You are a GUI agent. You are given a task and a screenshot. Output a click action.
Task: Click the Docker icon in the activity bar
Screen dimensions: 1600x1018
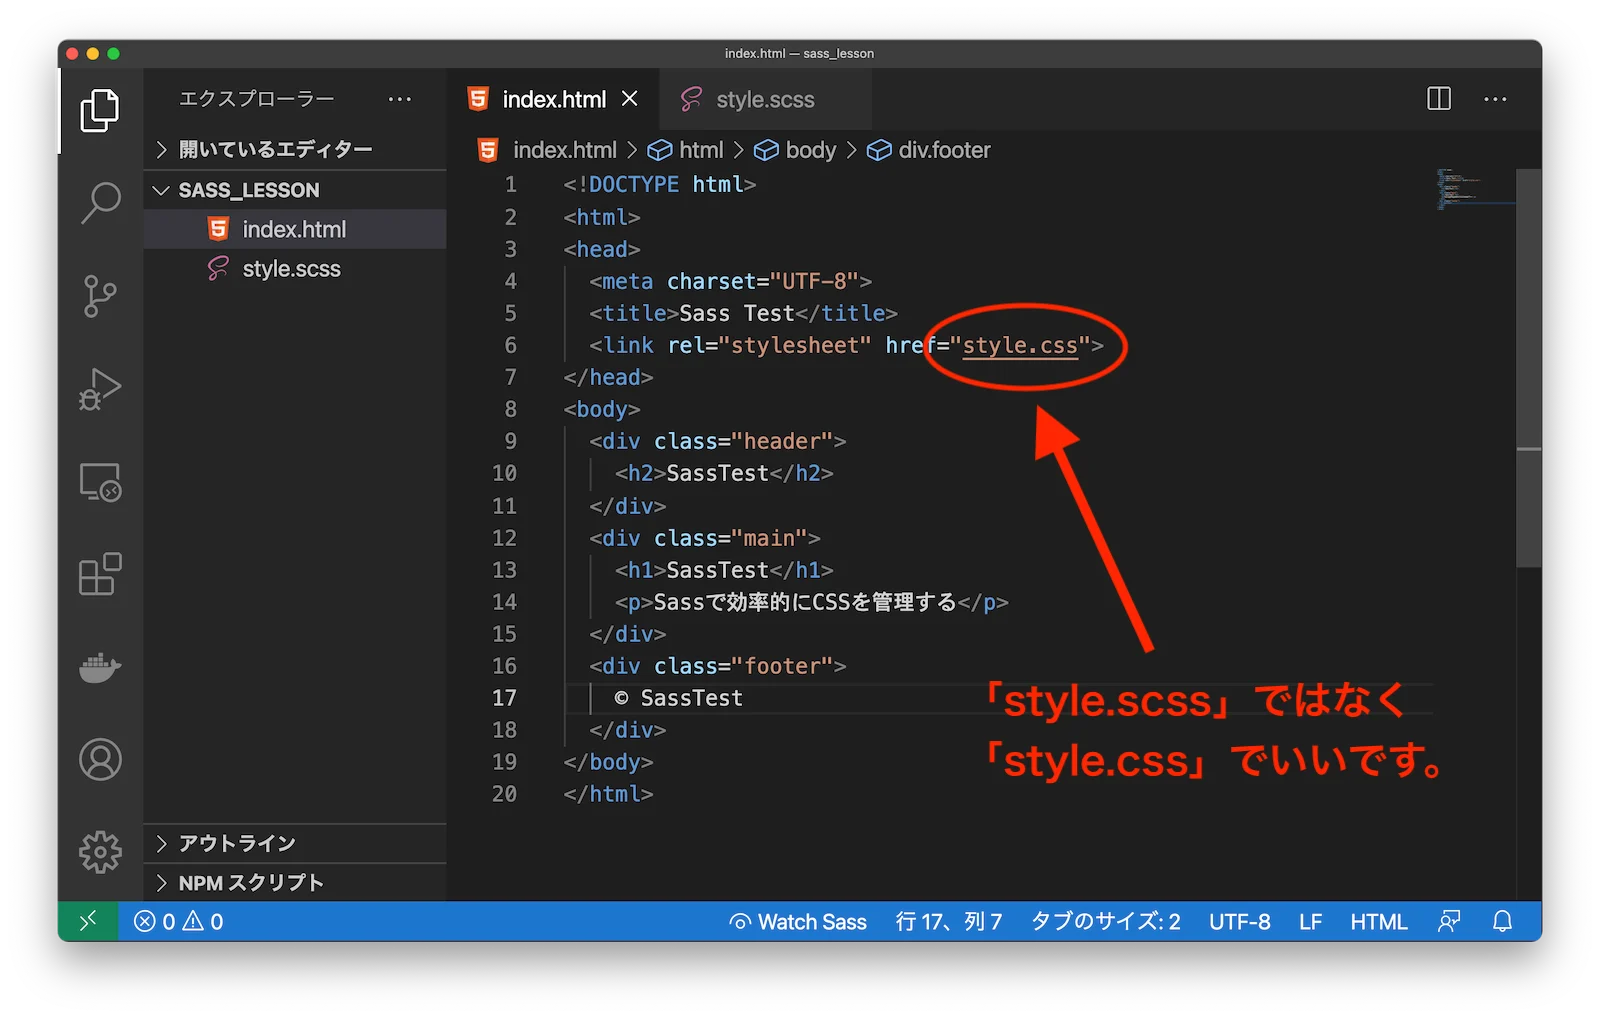pyautogui.click(x=99, y=668)
